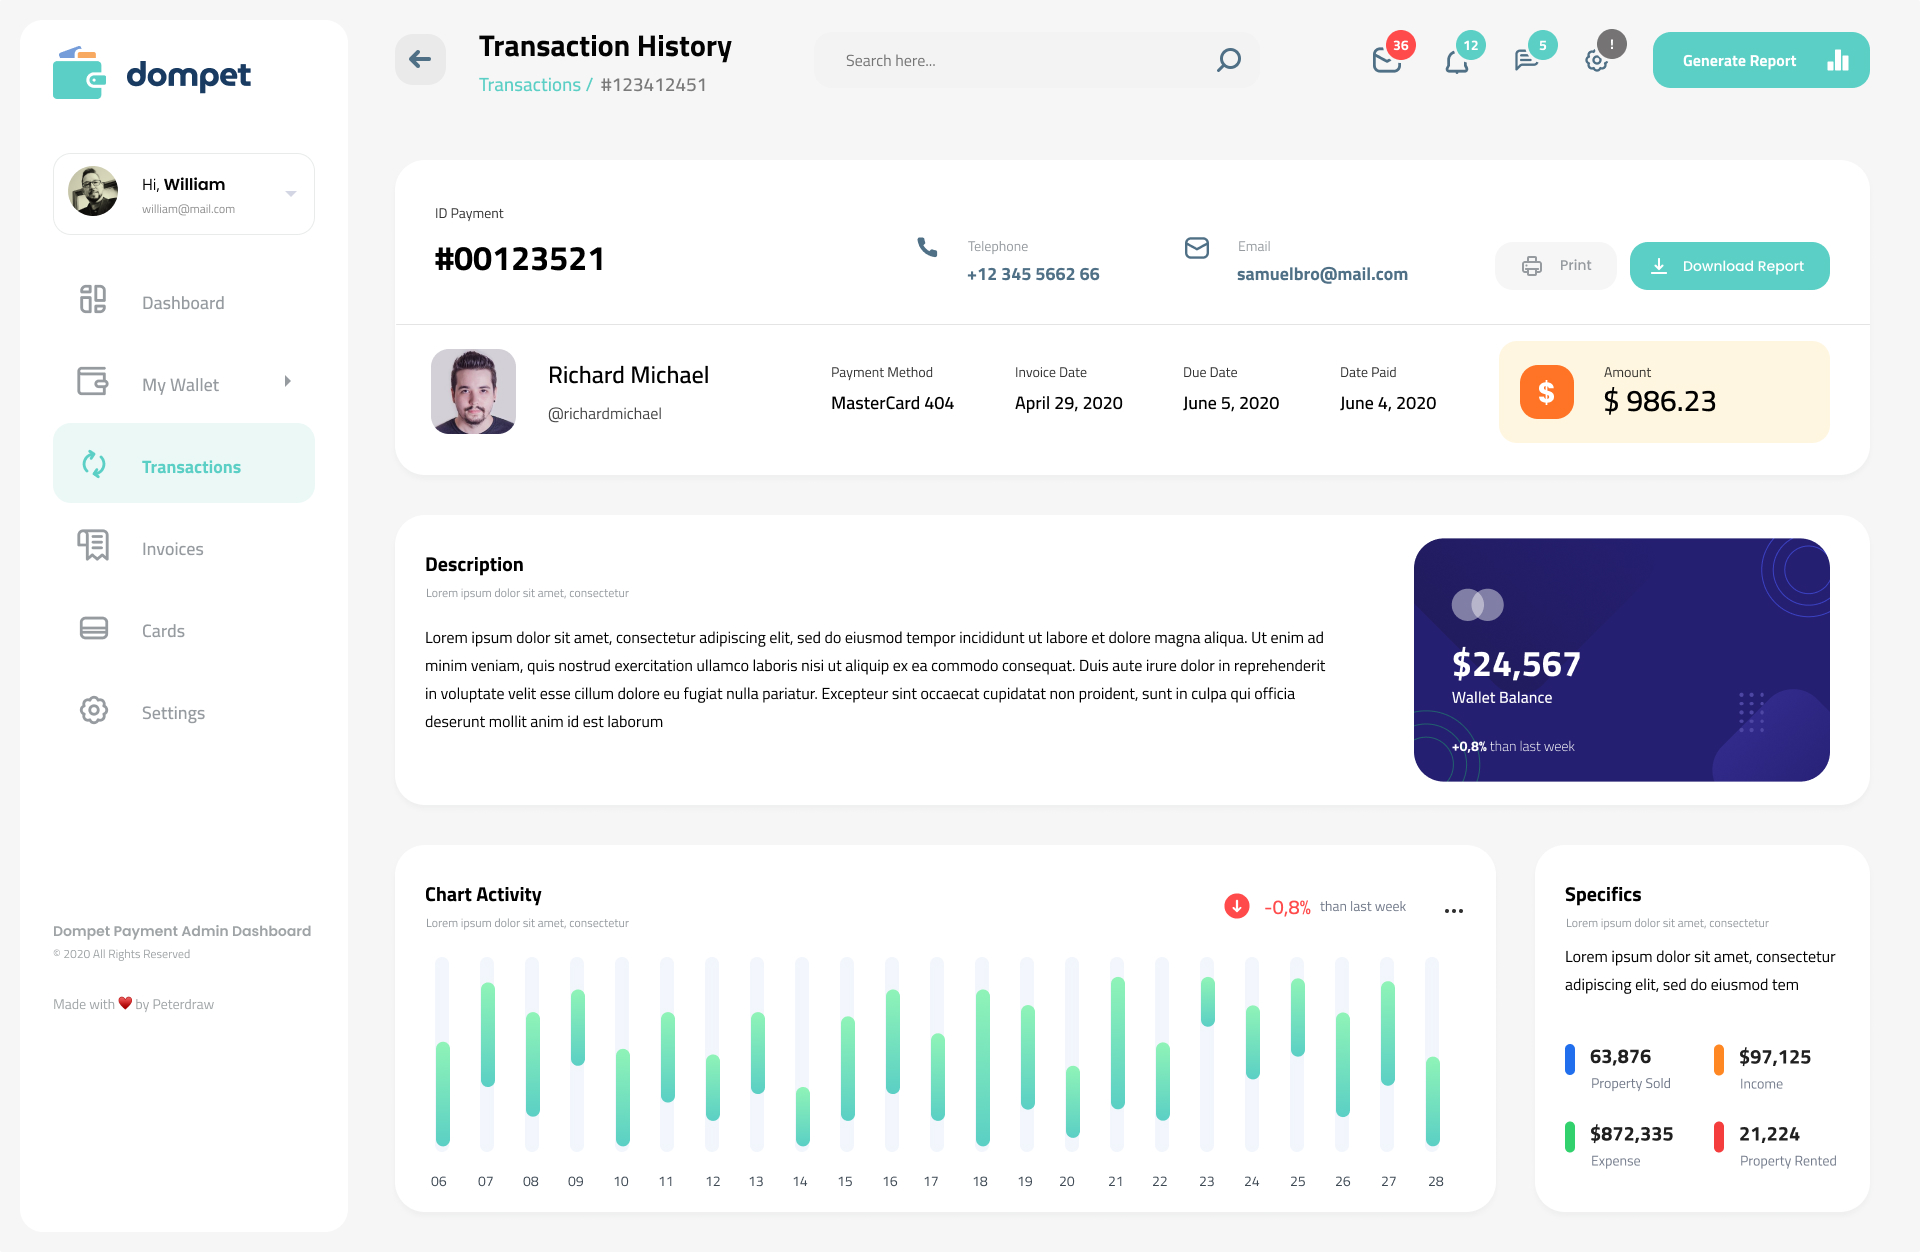Click the chat messages icon showing 5
Screen dimensions: 1920x1252
(1525, 60)
